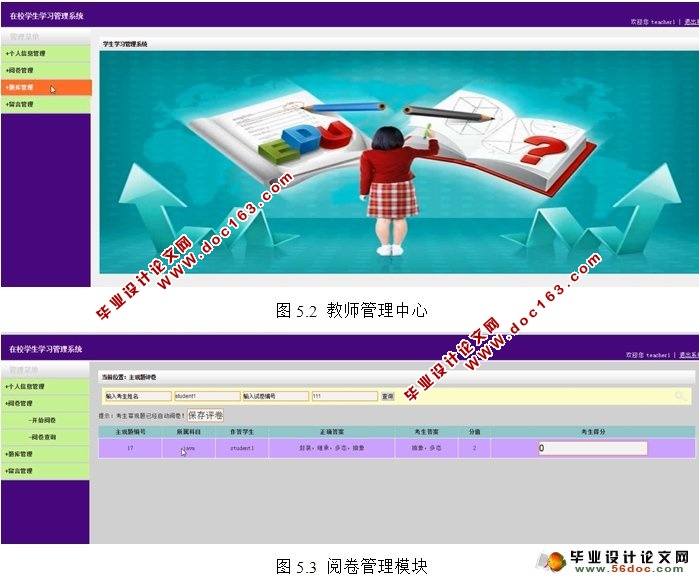Click 退出系统 logout link in Figure 5.3 screenshot
The image size is (699, 579).
[689, 355]
